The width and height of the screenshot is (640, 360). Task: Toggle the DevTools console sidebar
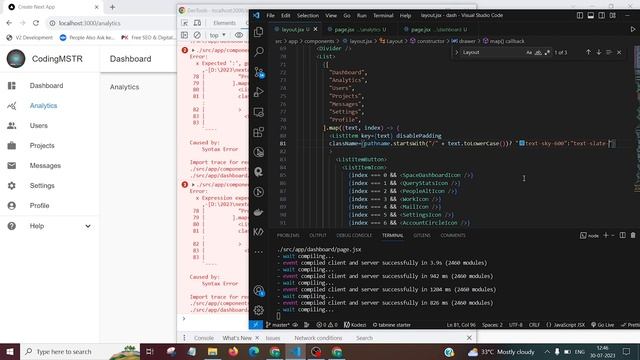pyautogui.click(x=184, y=35)
